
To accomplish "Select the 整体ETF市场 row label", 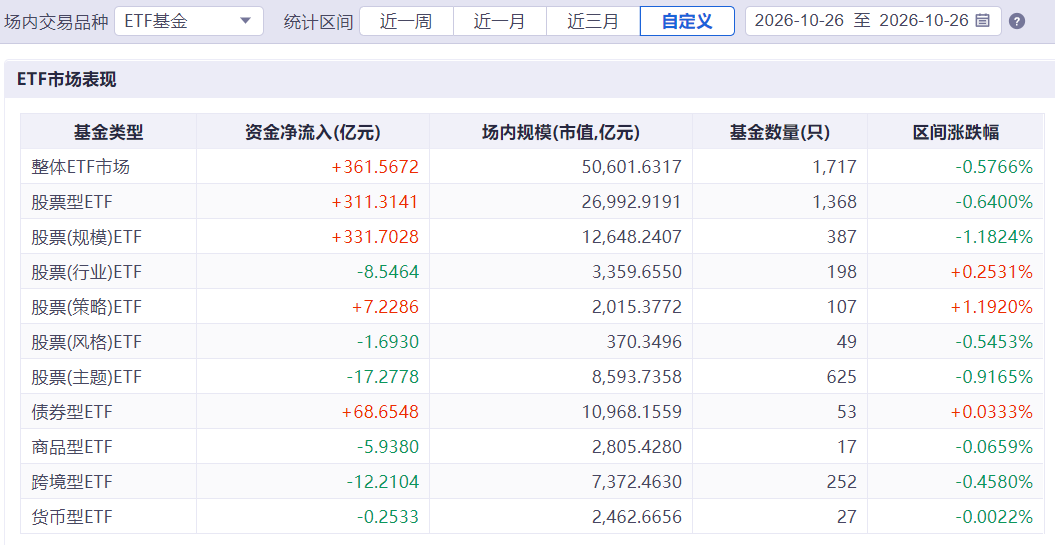I will point(80,167).
